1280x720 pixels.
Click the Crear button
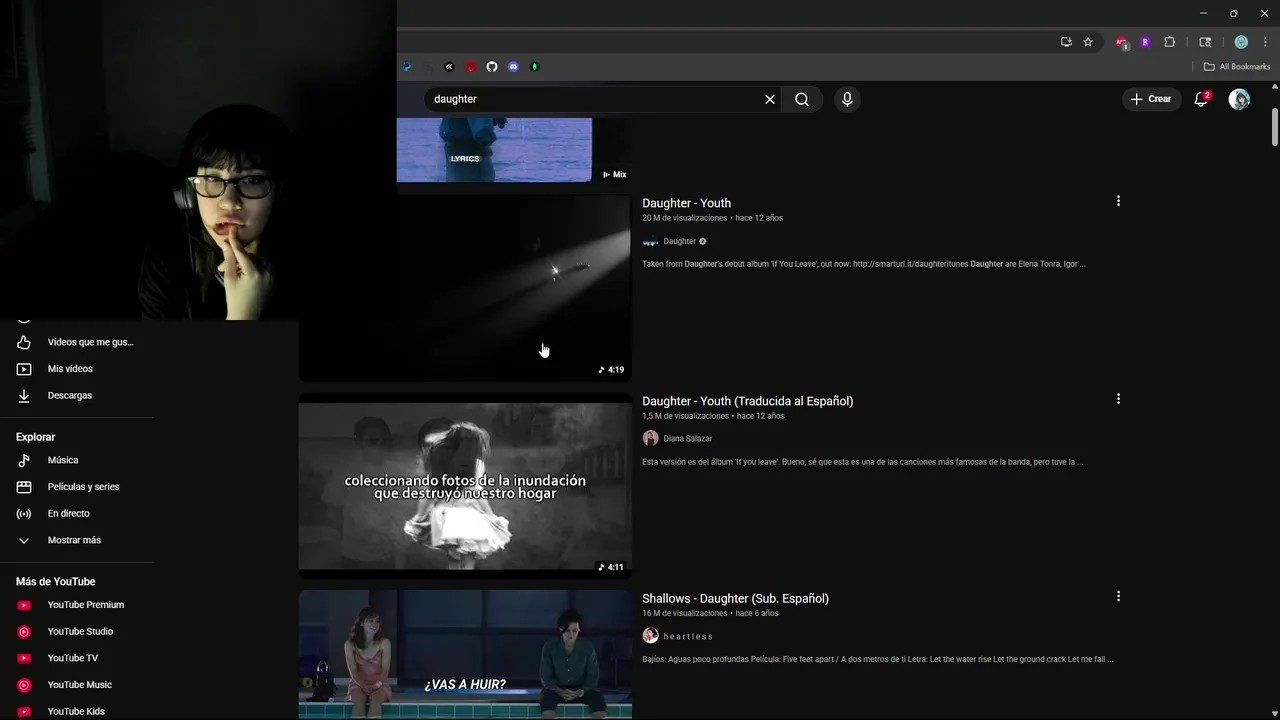(1151, 99)
